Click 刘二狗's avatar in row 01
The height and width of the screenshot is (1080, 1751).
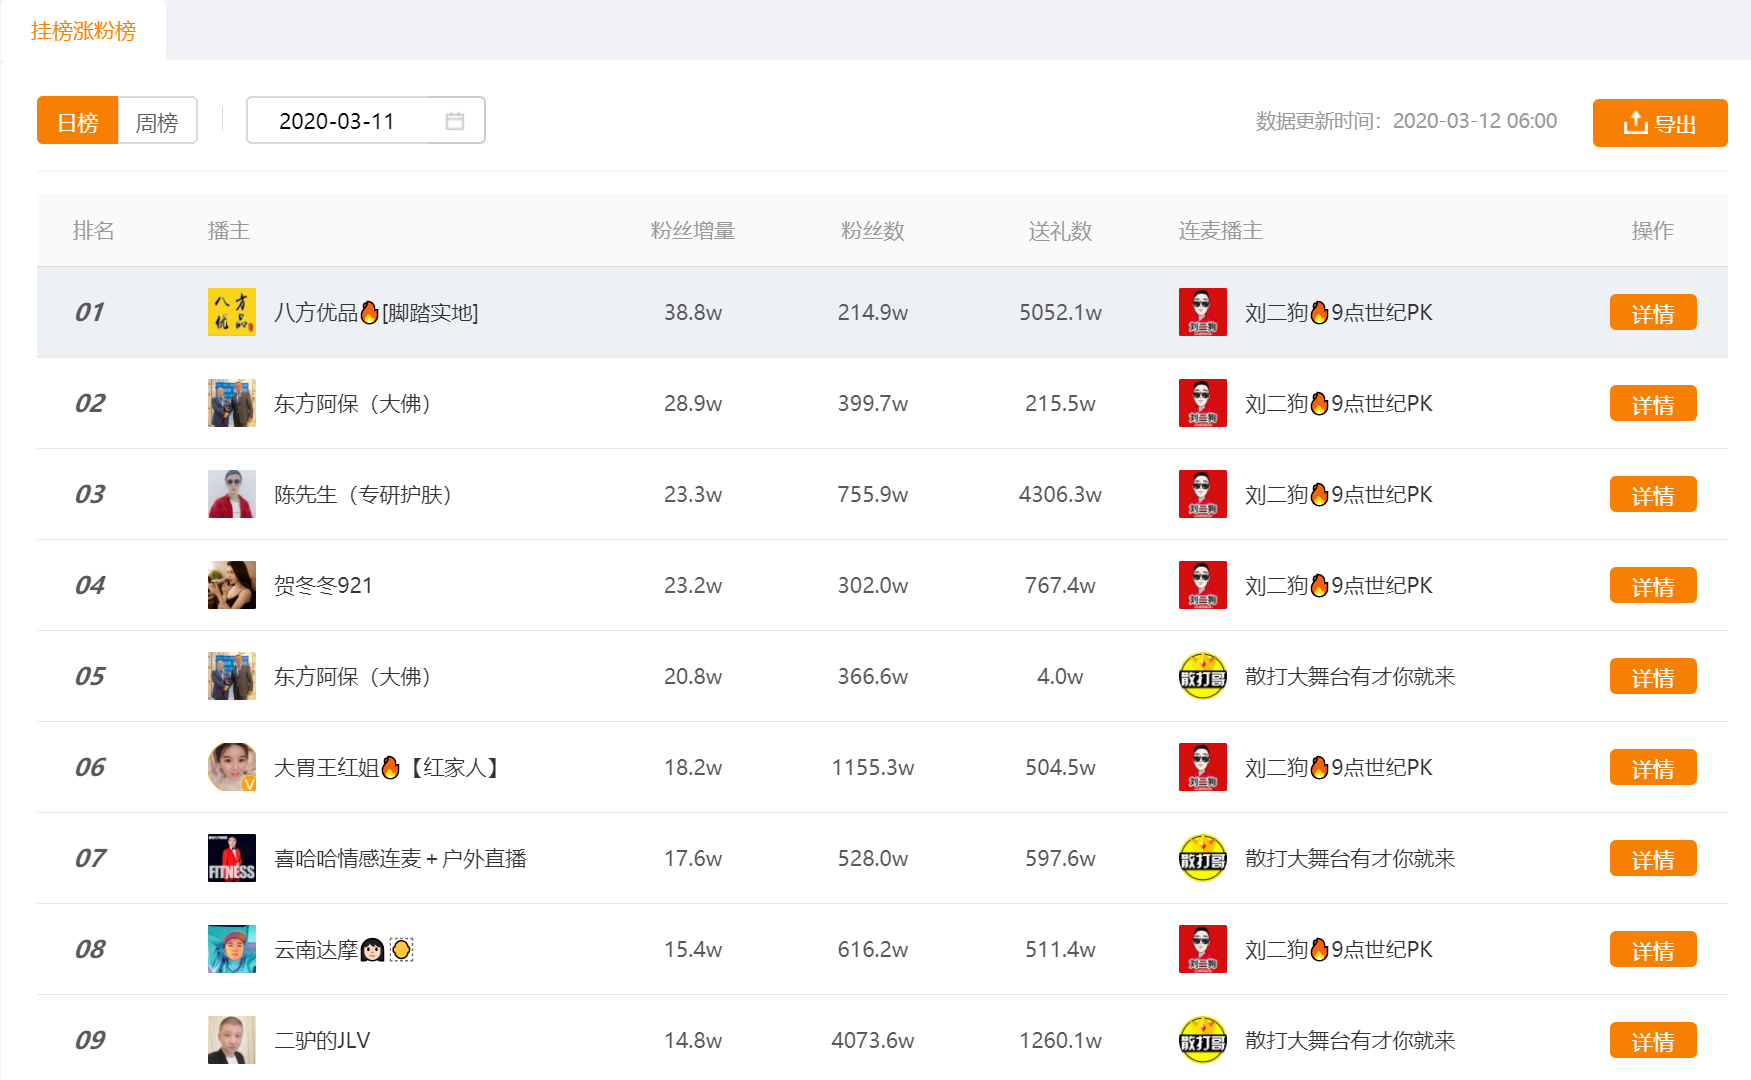click(x=1202, y=312)
